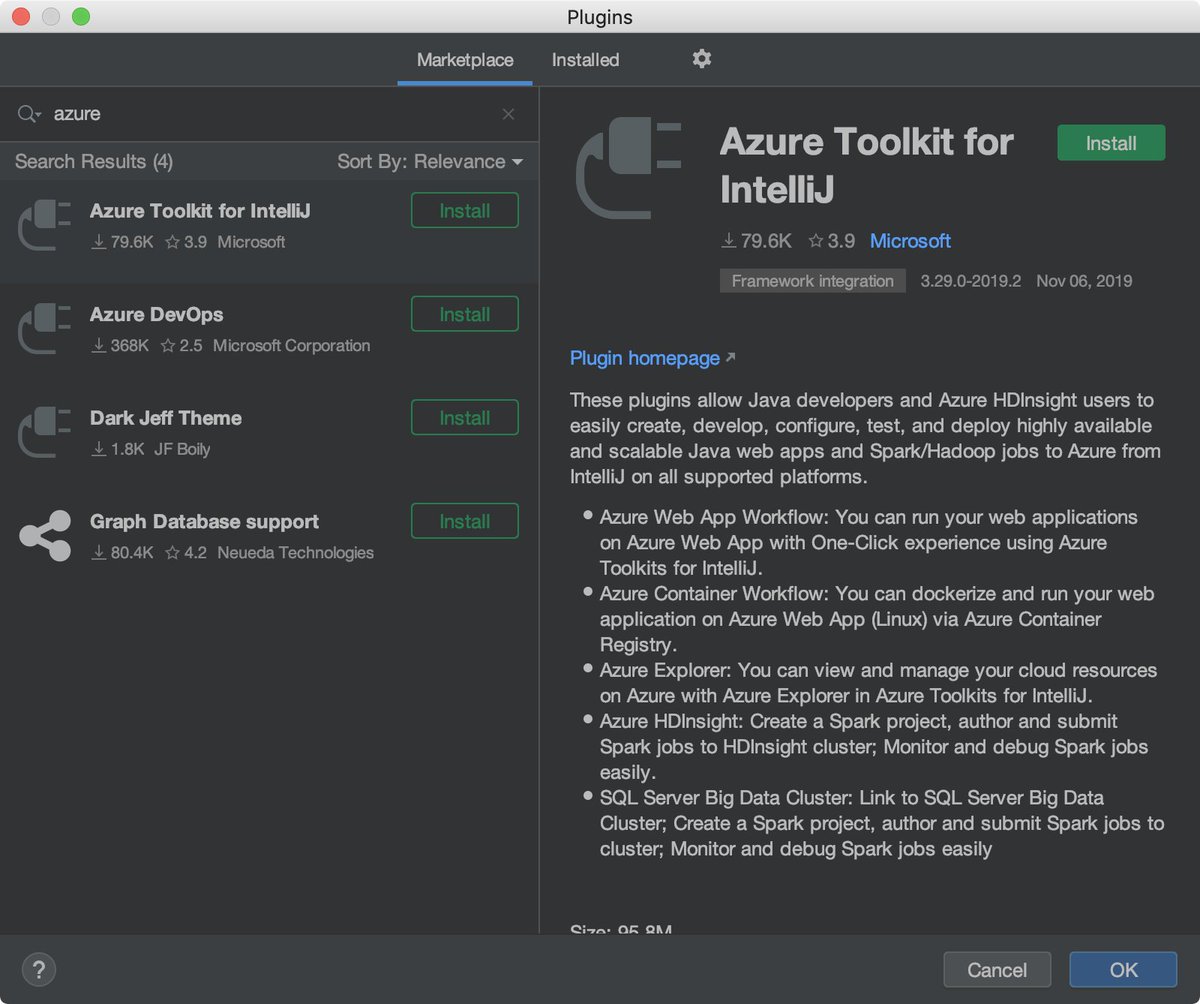Open the help question mark button

coord(39,969)
